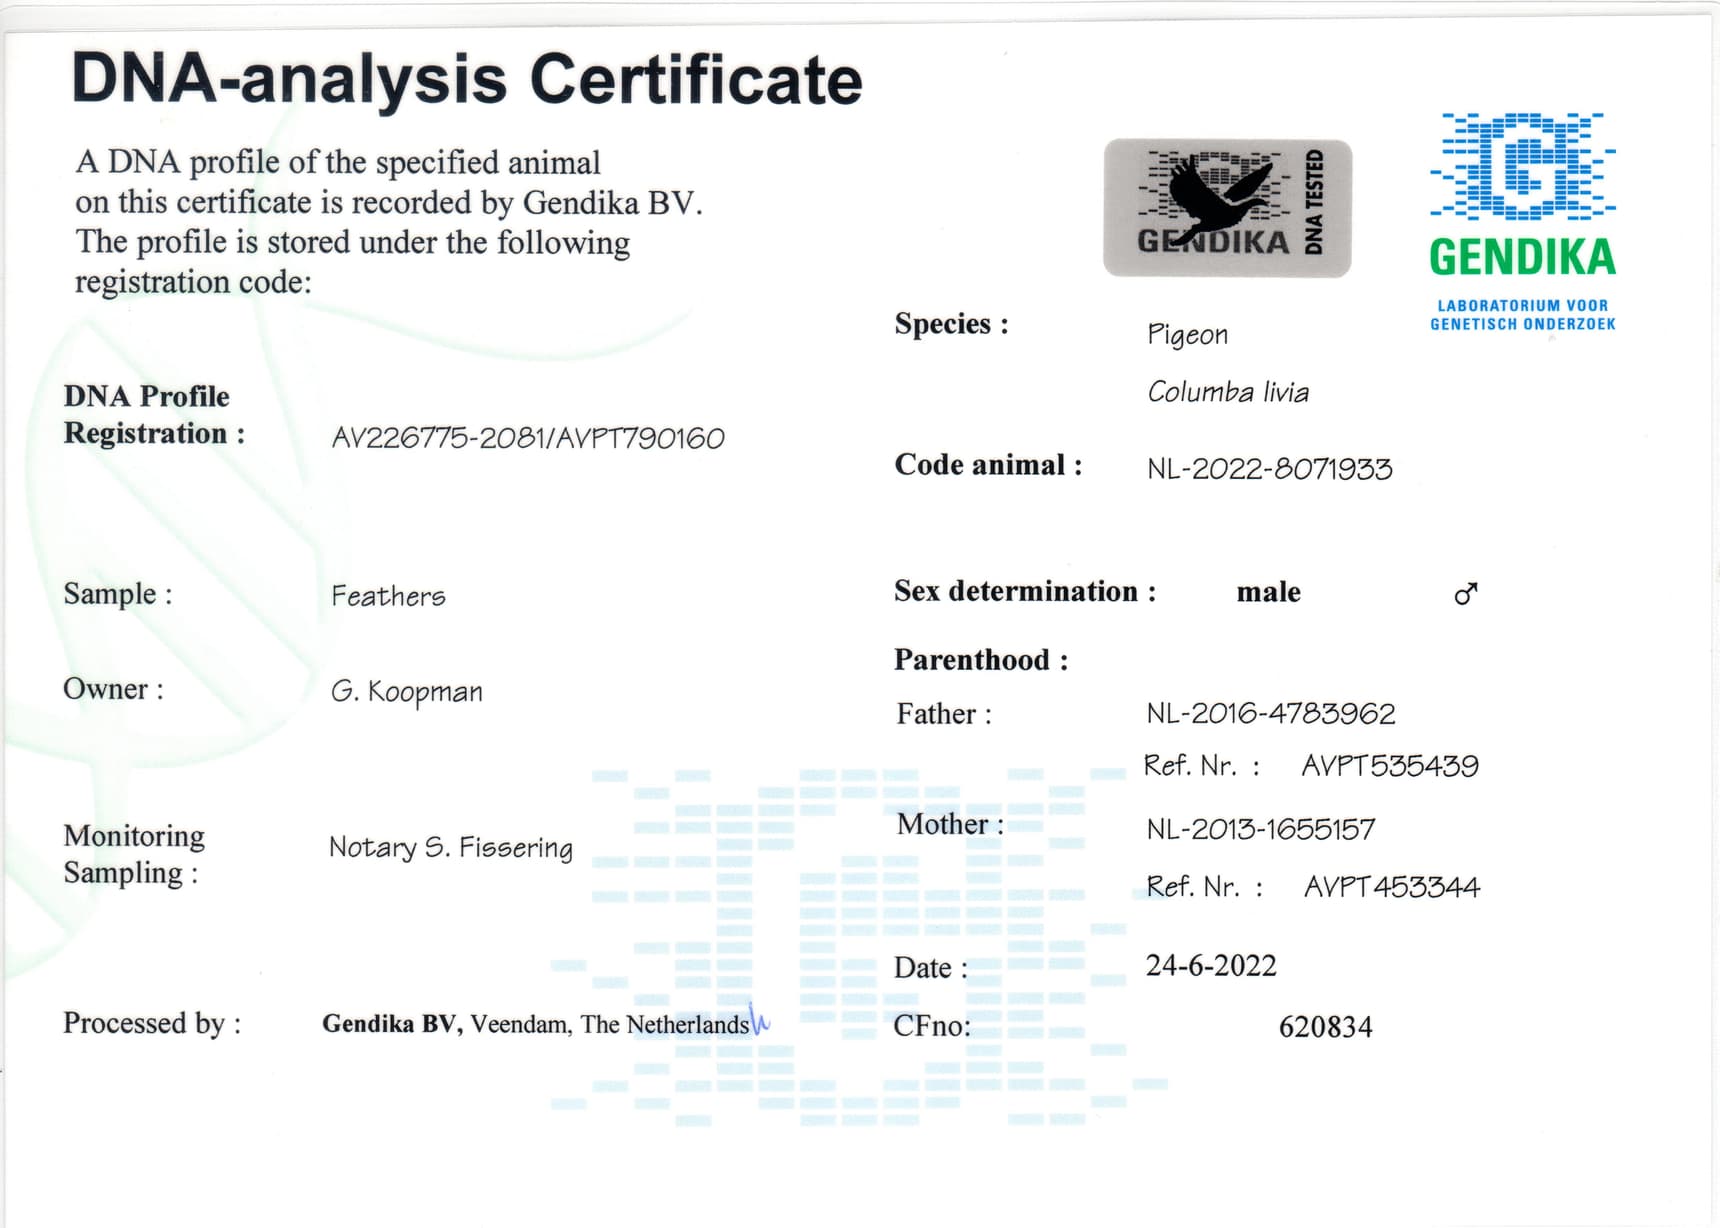Click the Gendika DNA Tested hologram sticker
Image resolution: width=1720 pixels, height=1228 pixels.
coord(1227,207)
